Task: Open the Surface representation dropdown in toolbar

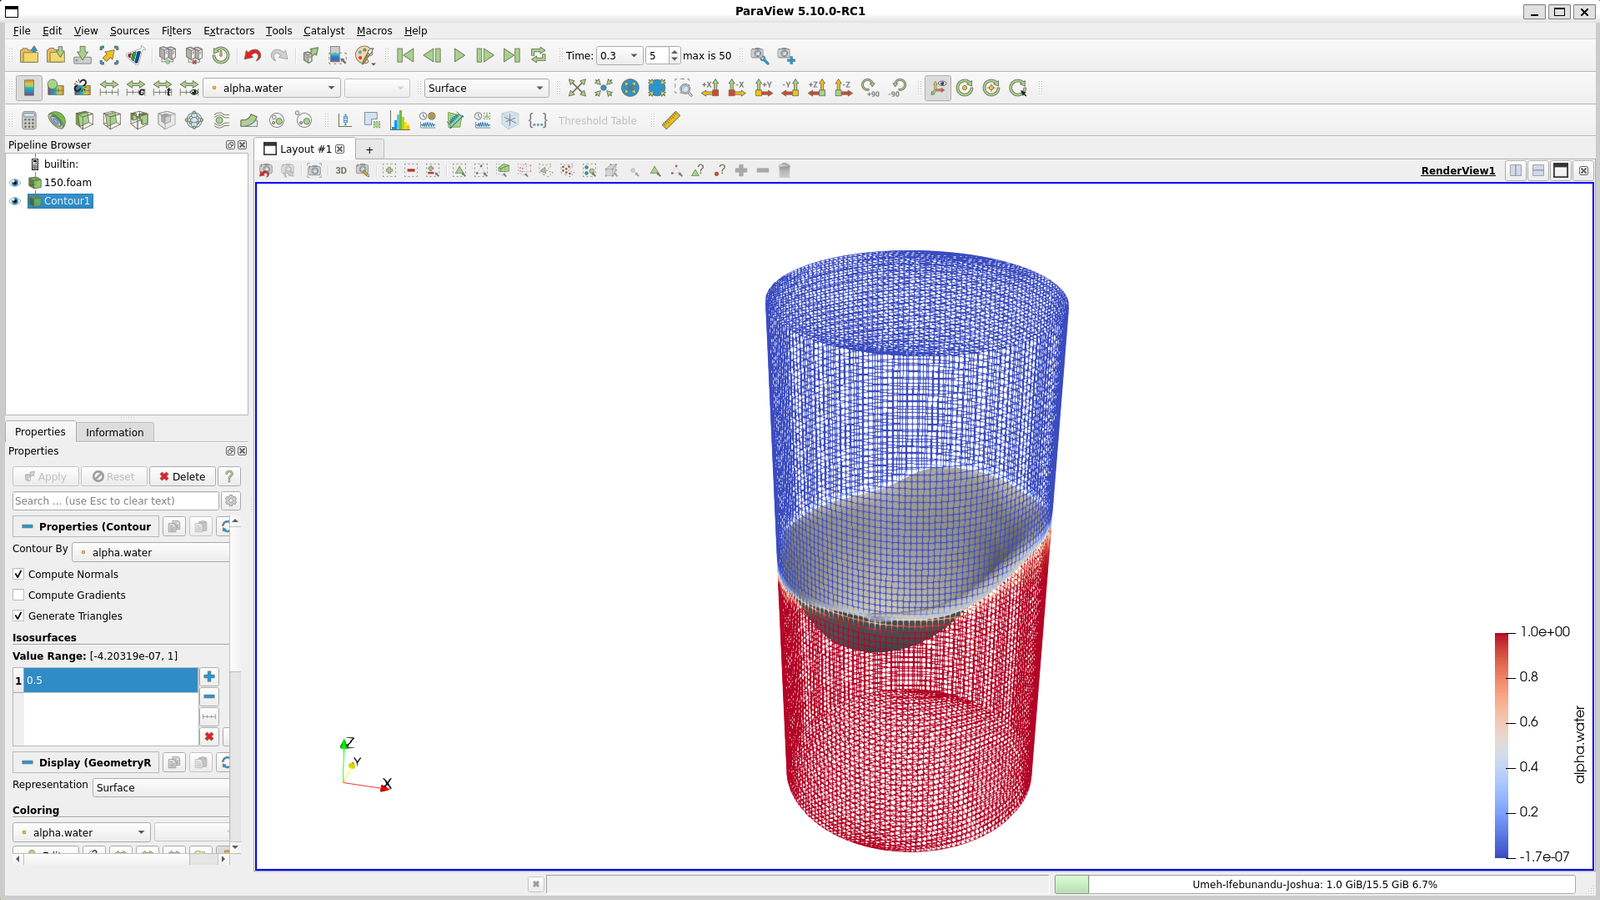Action: tap(486, 88)
